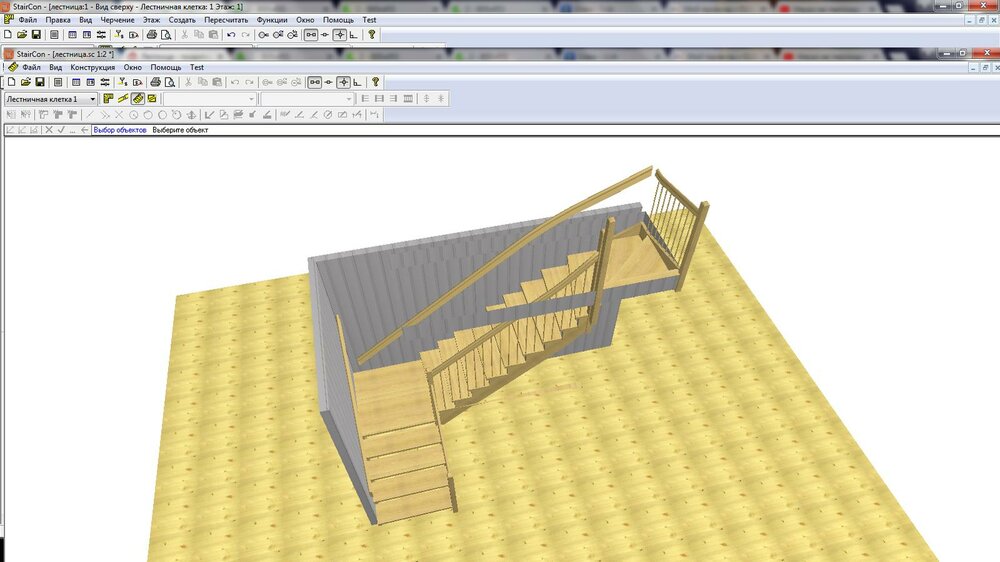Open the second empty combo box in the toolbar
Image resolution: width=1000 pixels, height=562 pixels.
point(307,99)
